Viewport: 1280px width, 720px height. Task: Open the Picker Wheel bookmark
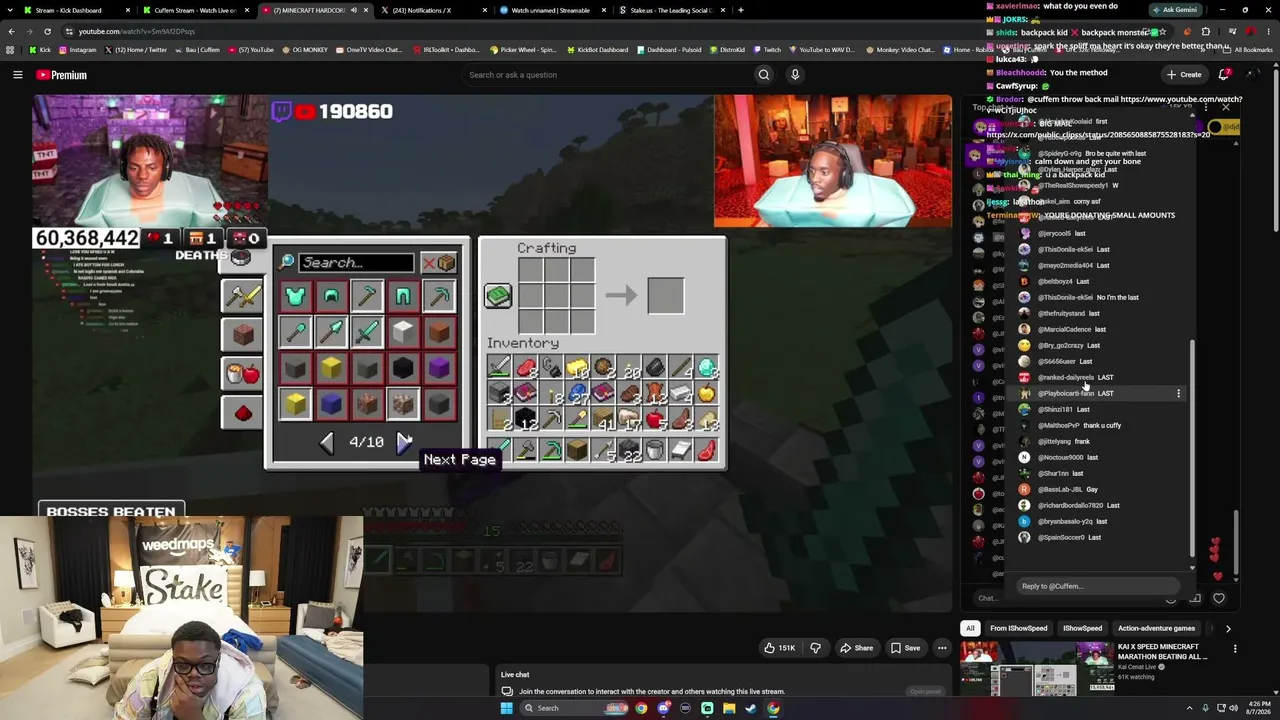tap(523, 50)
